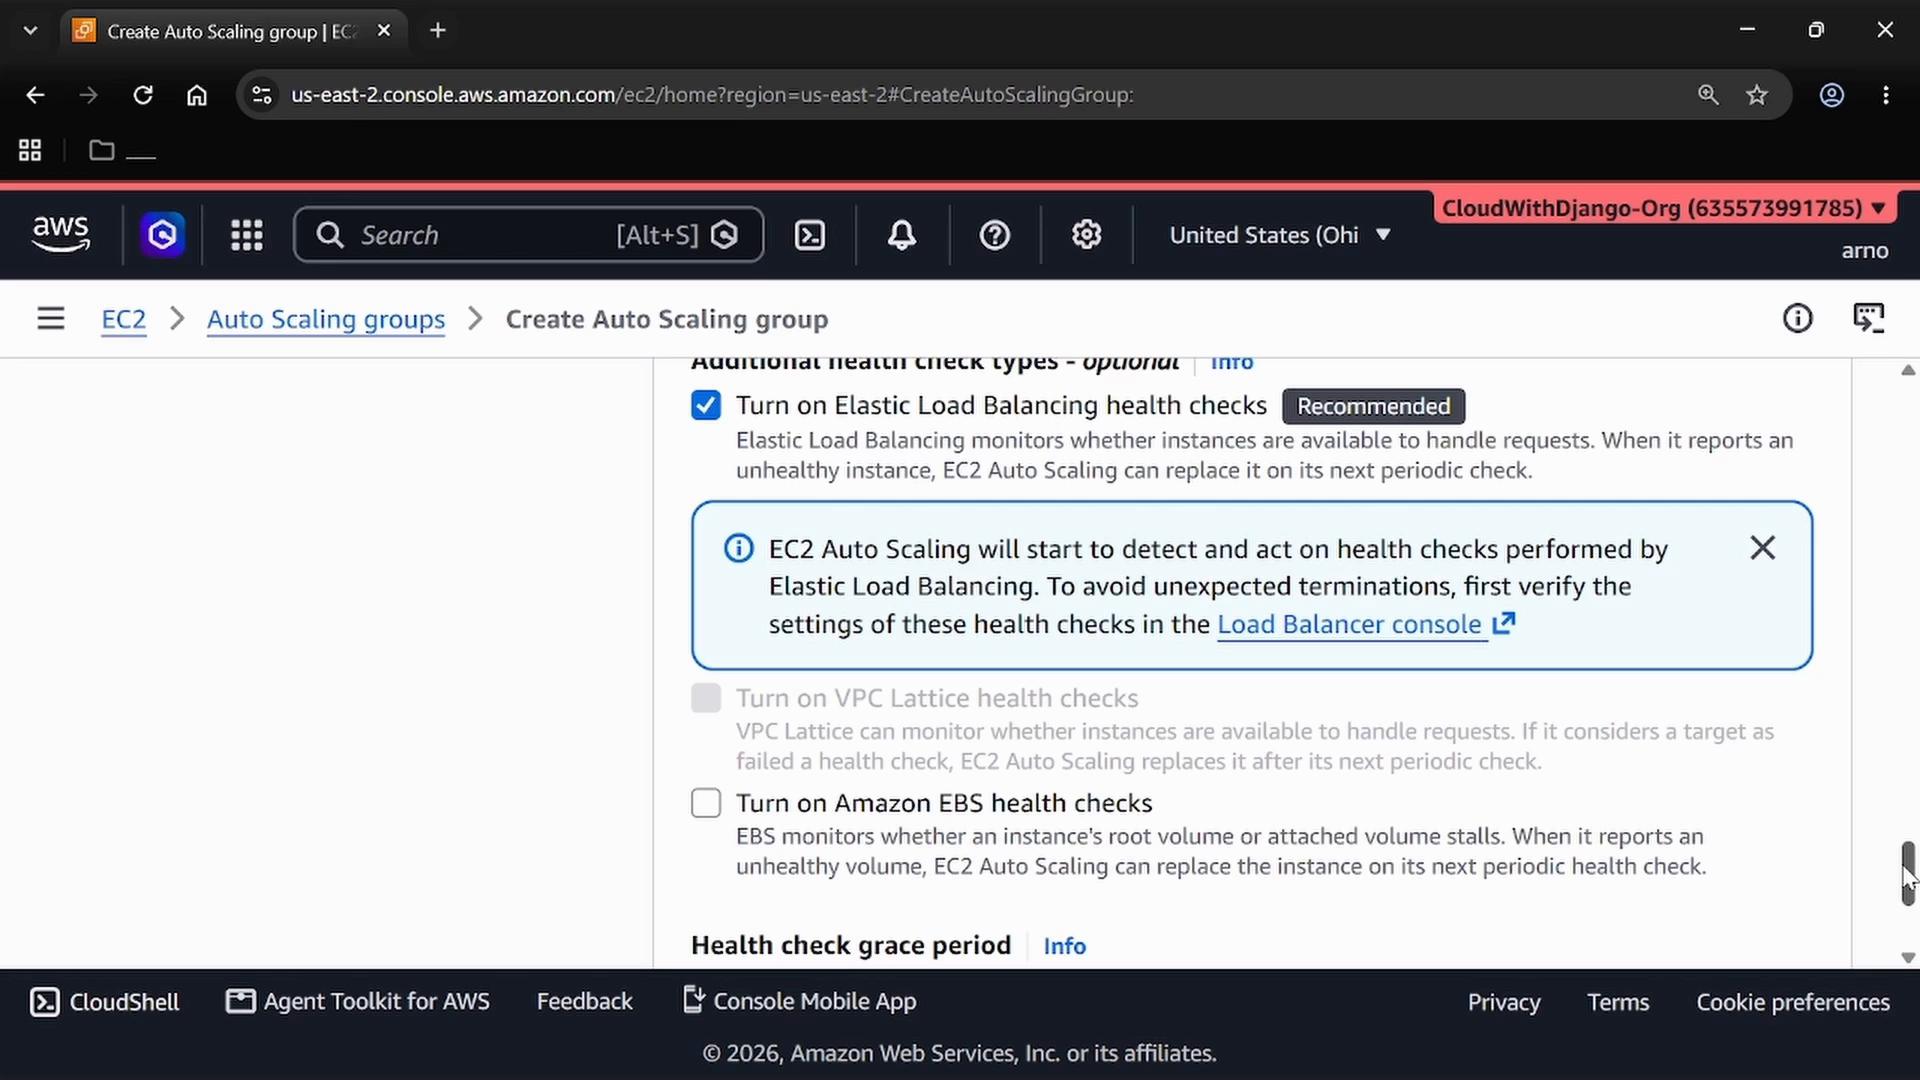Screen dimensions: 1920x1080
Task: Open Cookie preferences in the footer
Action: [1793, 1002]
